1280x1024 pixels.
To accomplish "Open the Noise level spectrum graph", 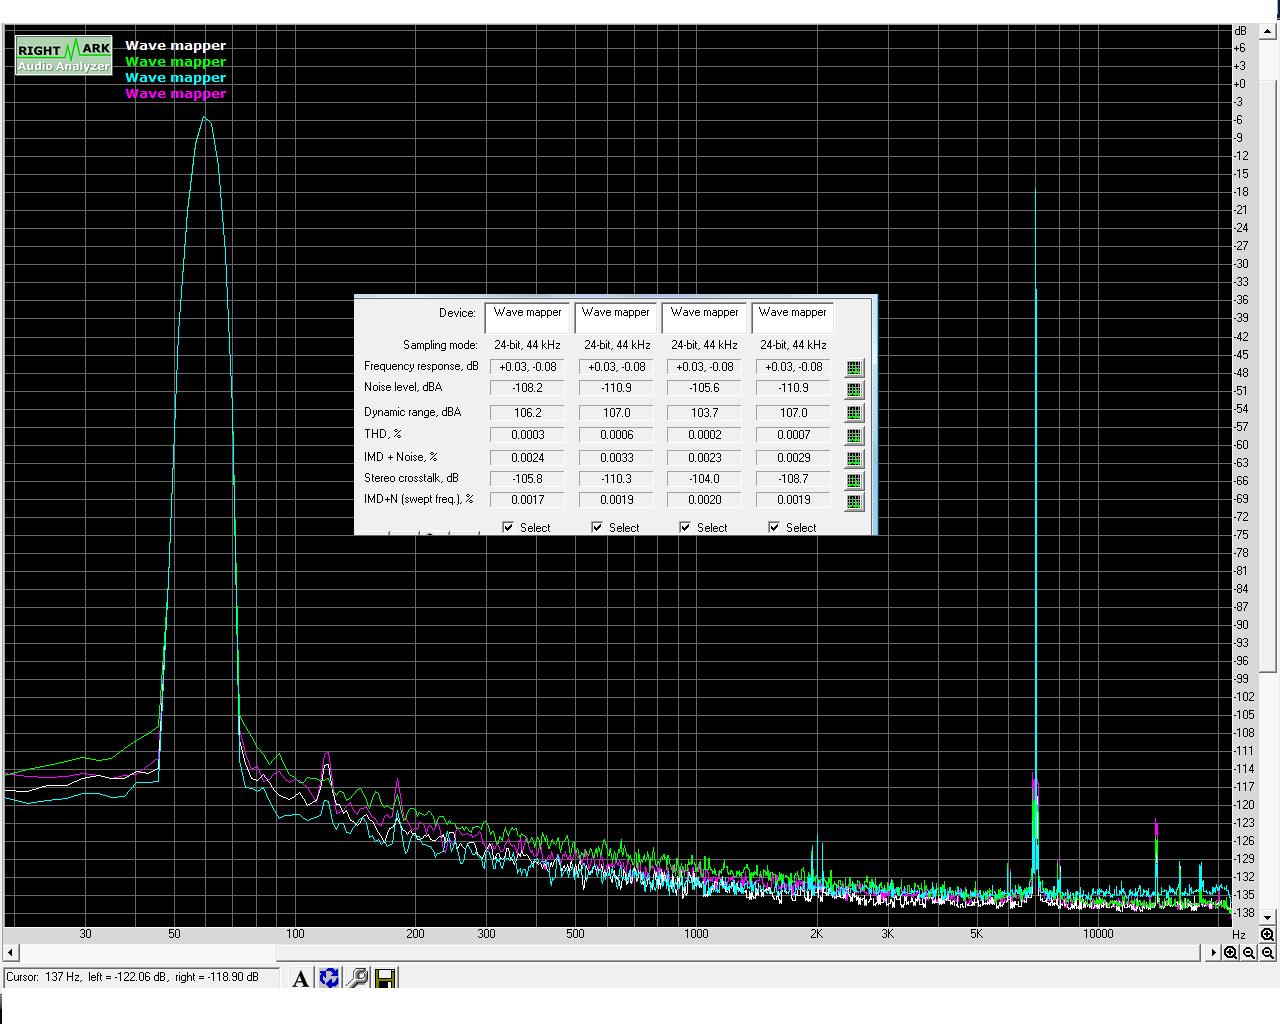I will pyautogui.click(x=854, y=389).
